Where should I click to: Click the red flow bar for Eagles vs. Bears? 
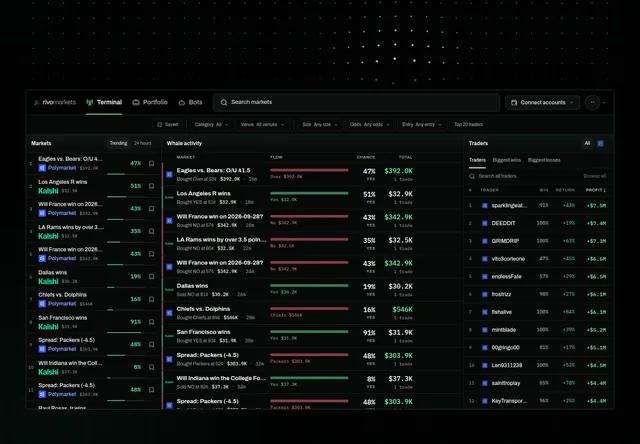309,170
